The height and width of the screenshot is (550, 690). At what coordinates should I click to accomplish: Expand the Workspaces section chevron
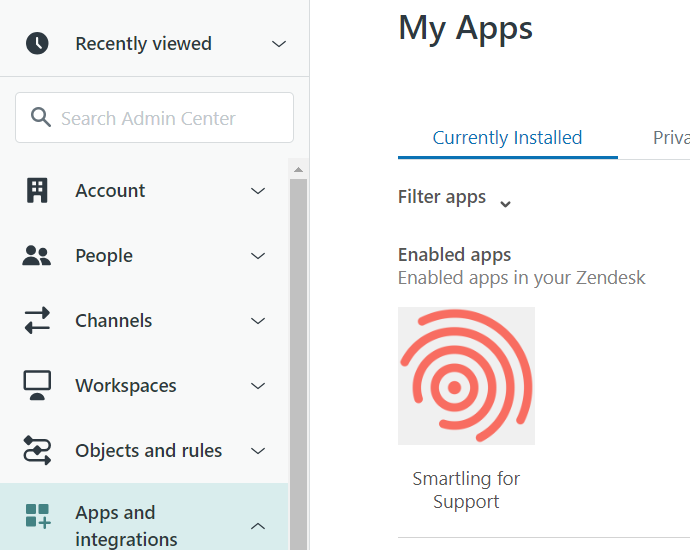click(x=258, y=386)
